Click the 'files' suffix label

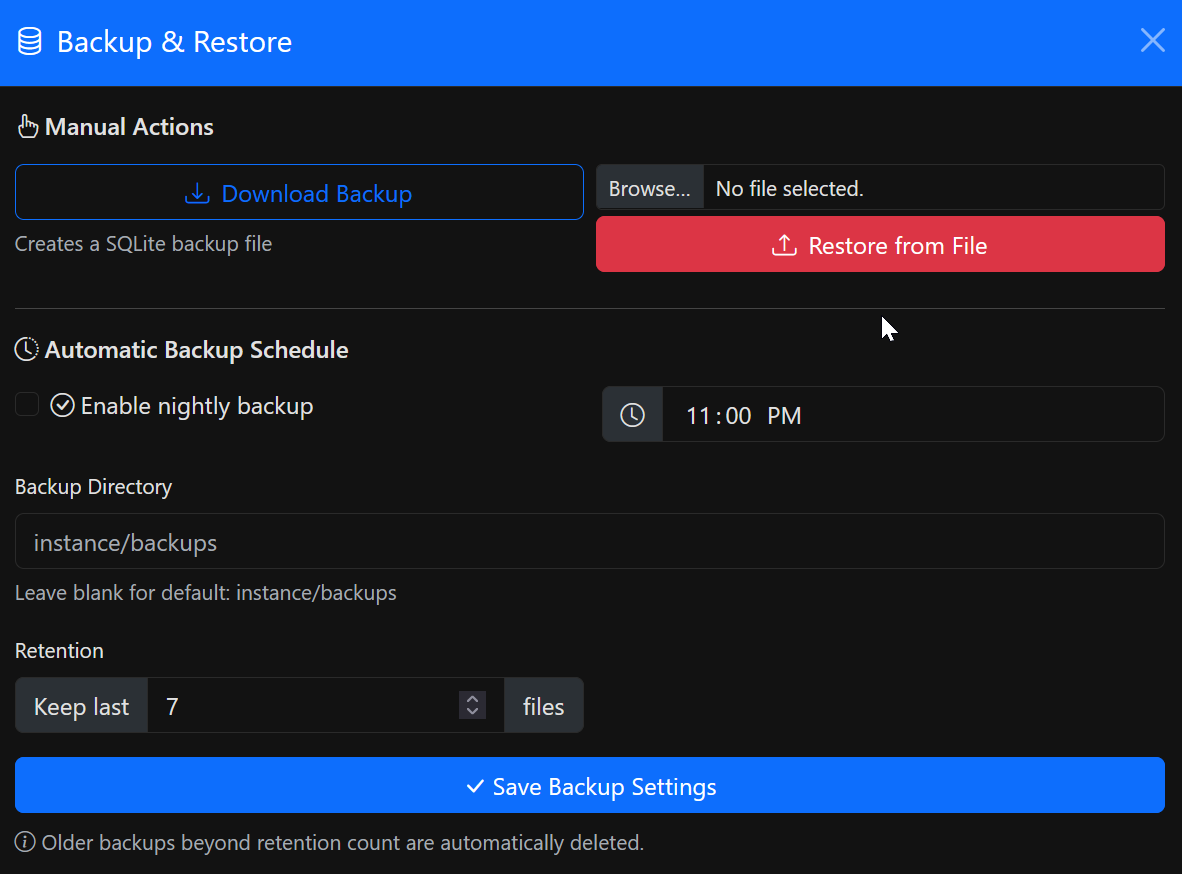tap(544, 706)
